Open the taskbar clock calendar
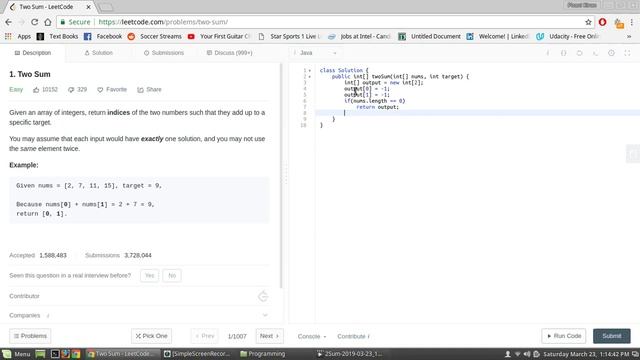The width and height of the screenshot is (640, 360). [586, 354]
